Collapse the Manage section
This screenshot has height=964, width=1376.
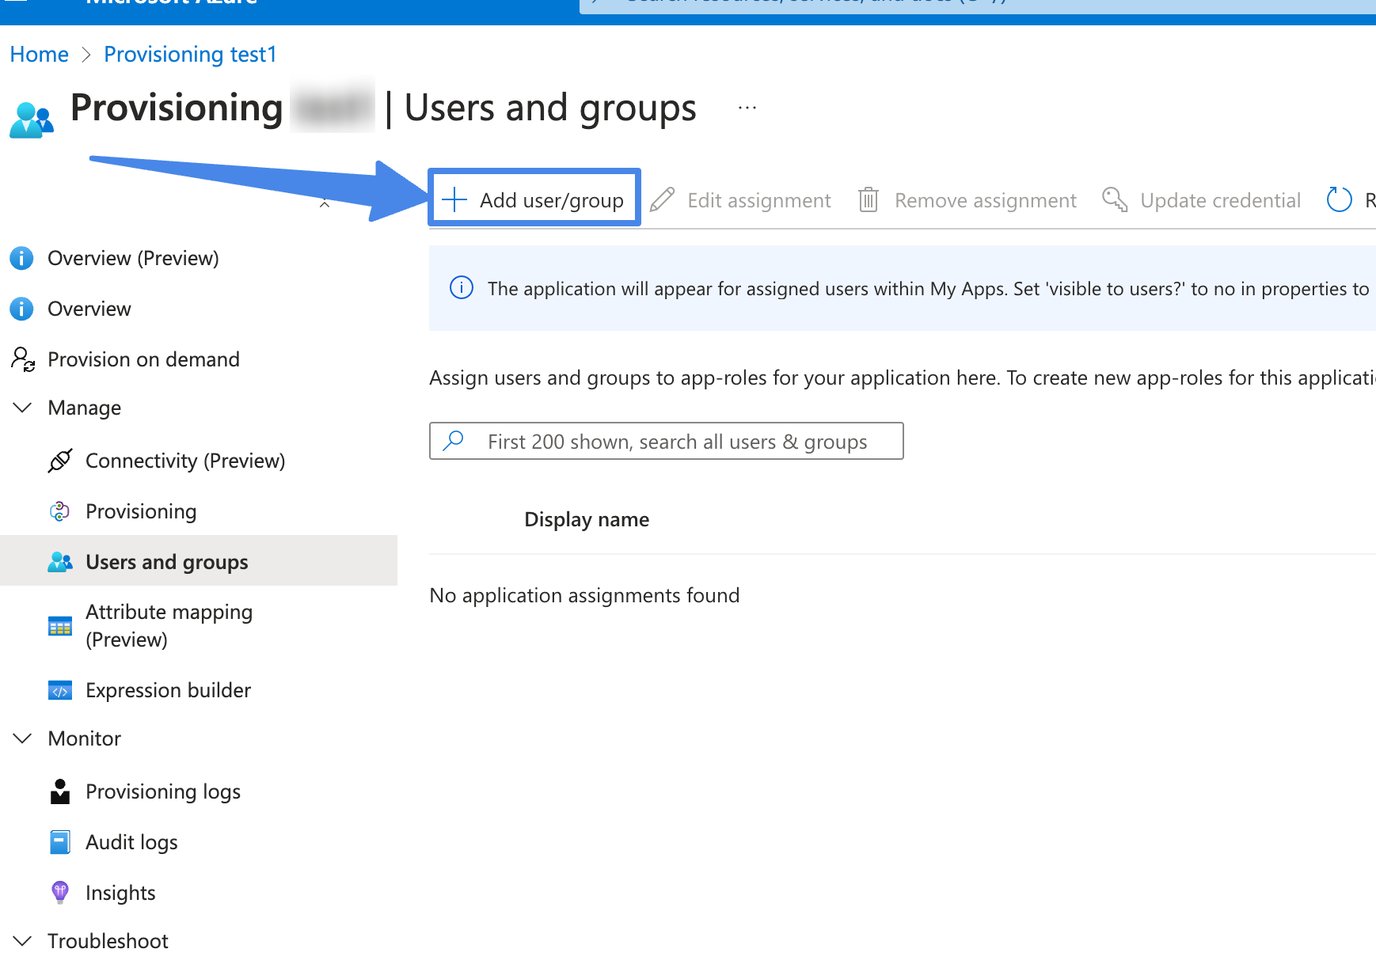(x=22, y=407)
